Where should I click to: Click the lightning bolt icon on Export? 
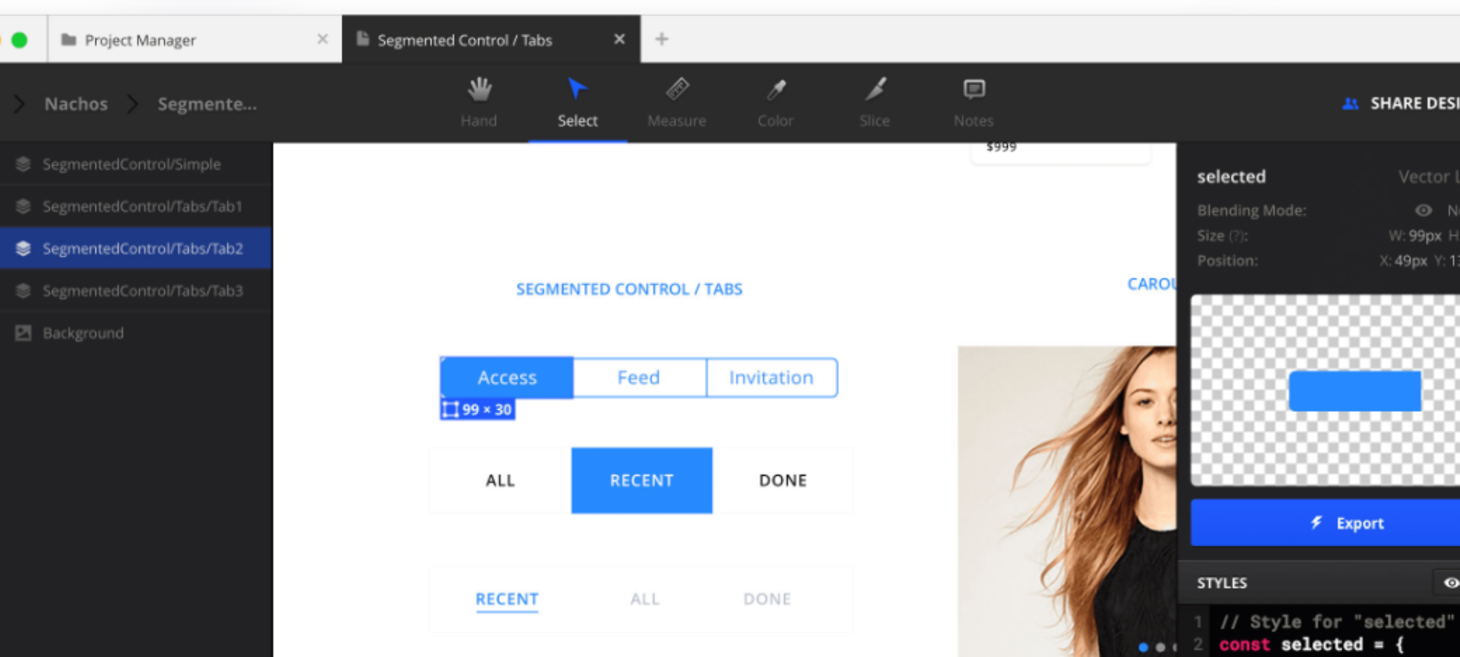click(x=1317, y=522)
